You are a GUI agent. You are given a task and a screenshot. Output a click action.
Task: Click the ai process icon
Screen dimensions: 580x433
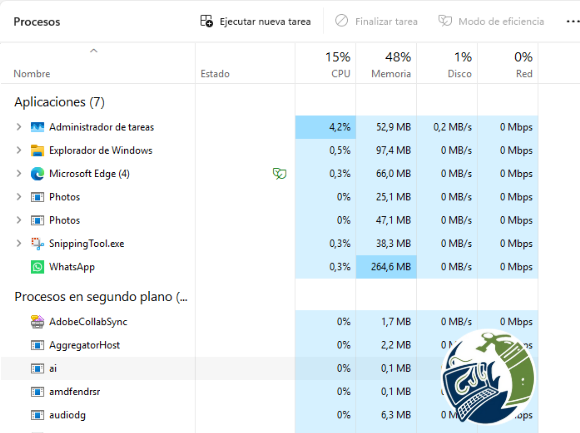37,369
